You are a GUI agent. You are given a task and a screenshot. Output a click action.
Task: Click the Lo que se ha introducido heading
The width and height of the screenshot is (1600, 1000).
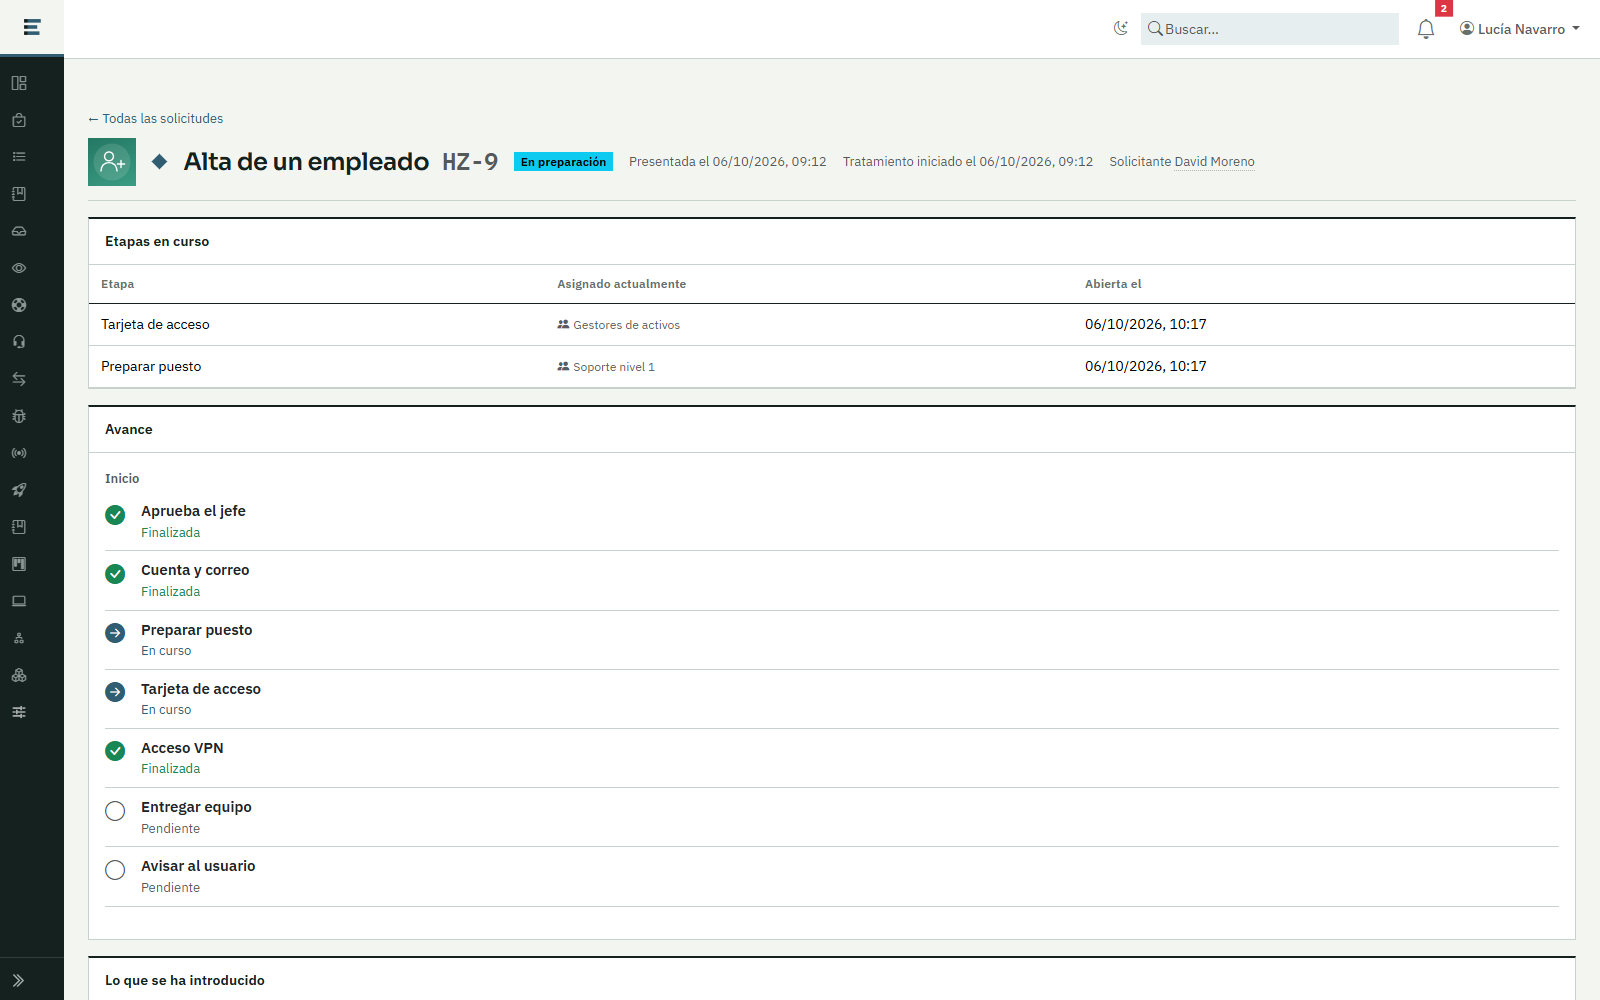[x=185, y=981]
